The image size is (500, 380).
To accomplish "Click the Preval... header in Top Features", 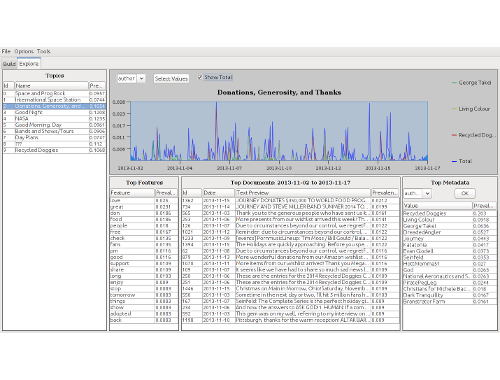I will coord(166,193).
